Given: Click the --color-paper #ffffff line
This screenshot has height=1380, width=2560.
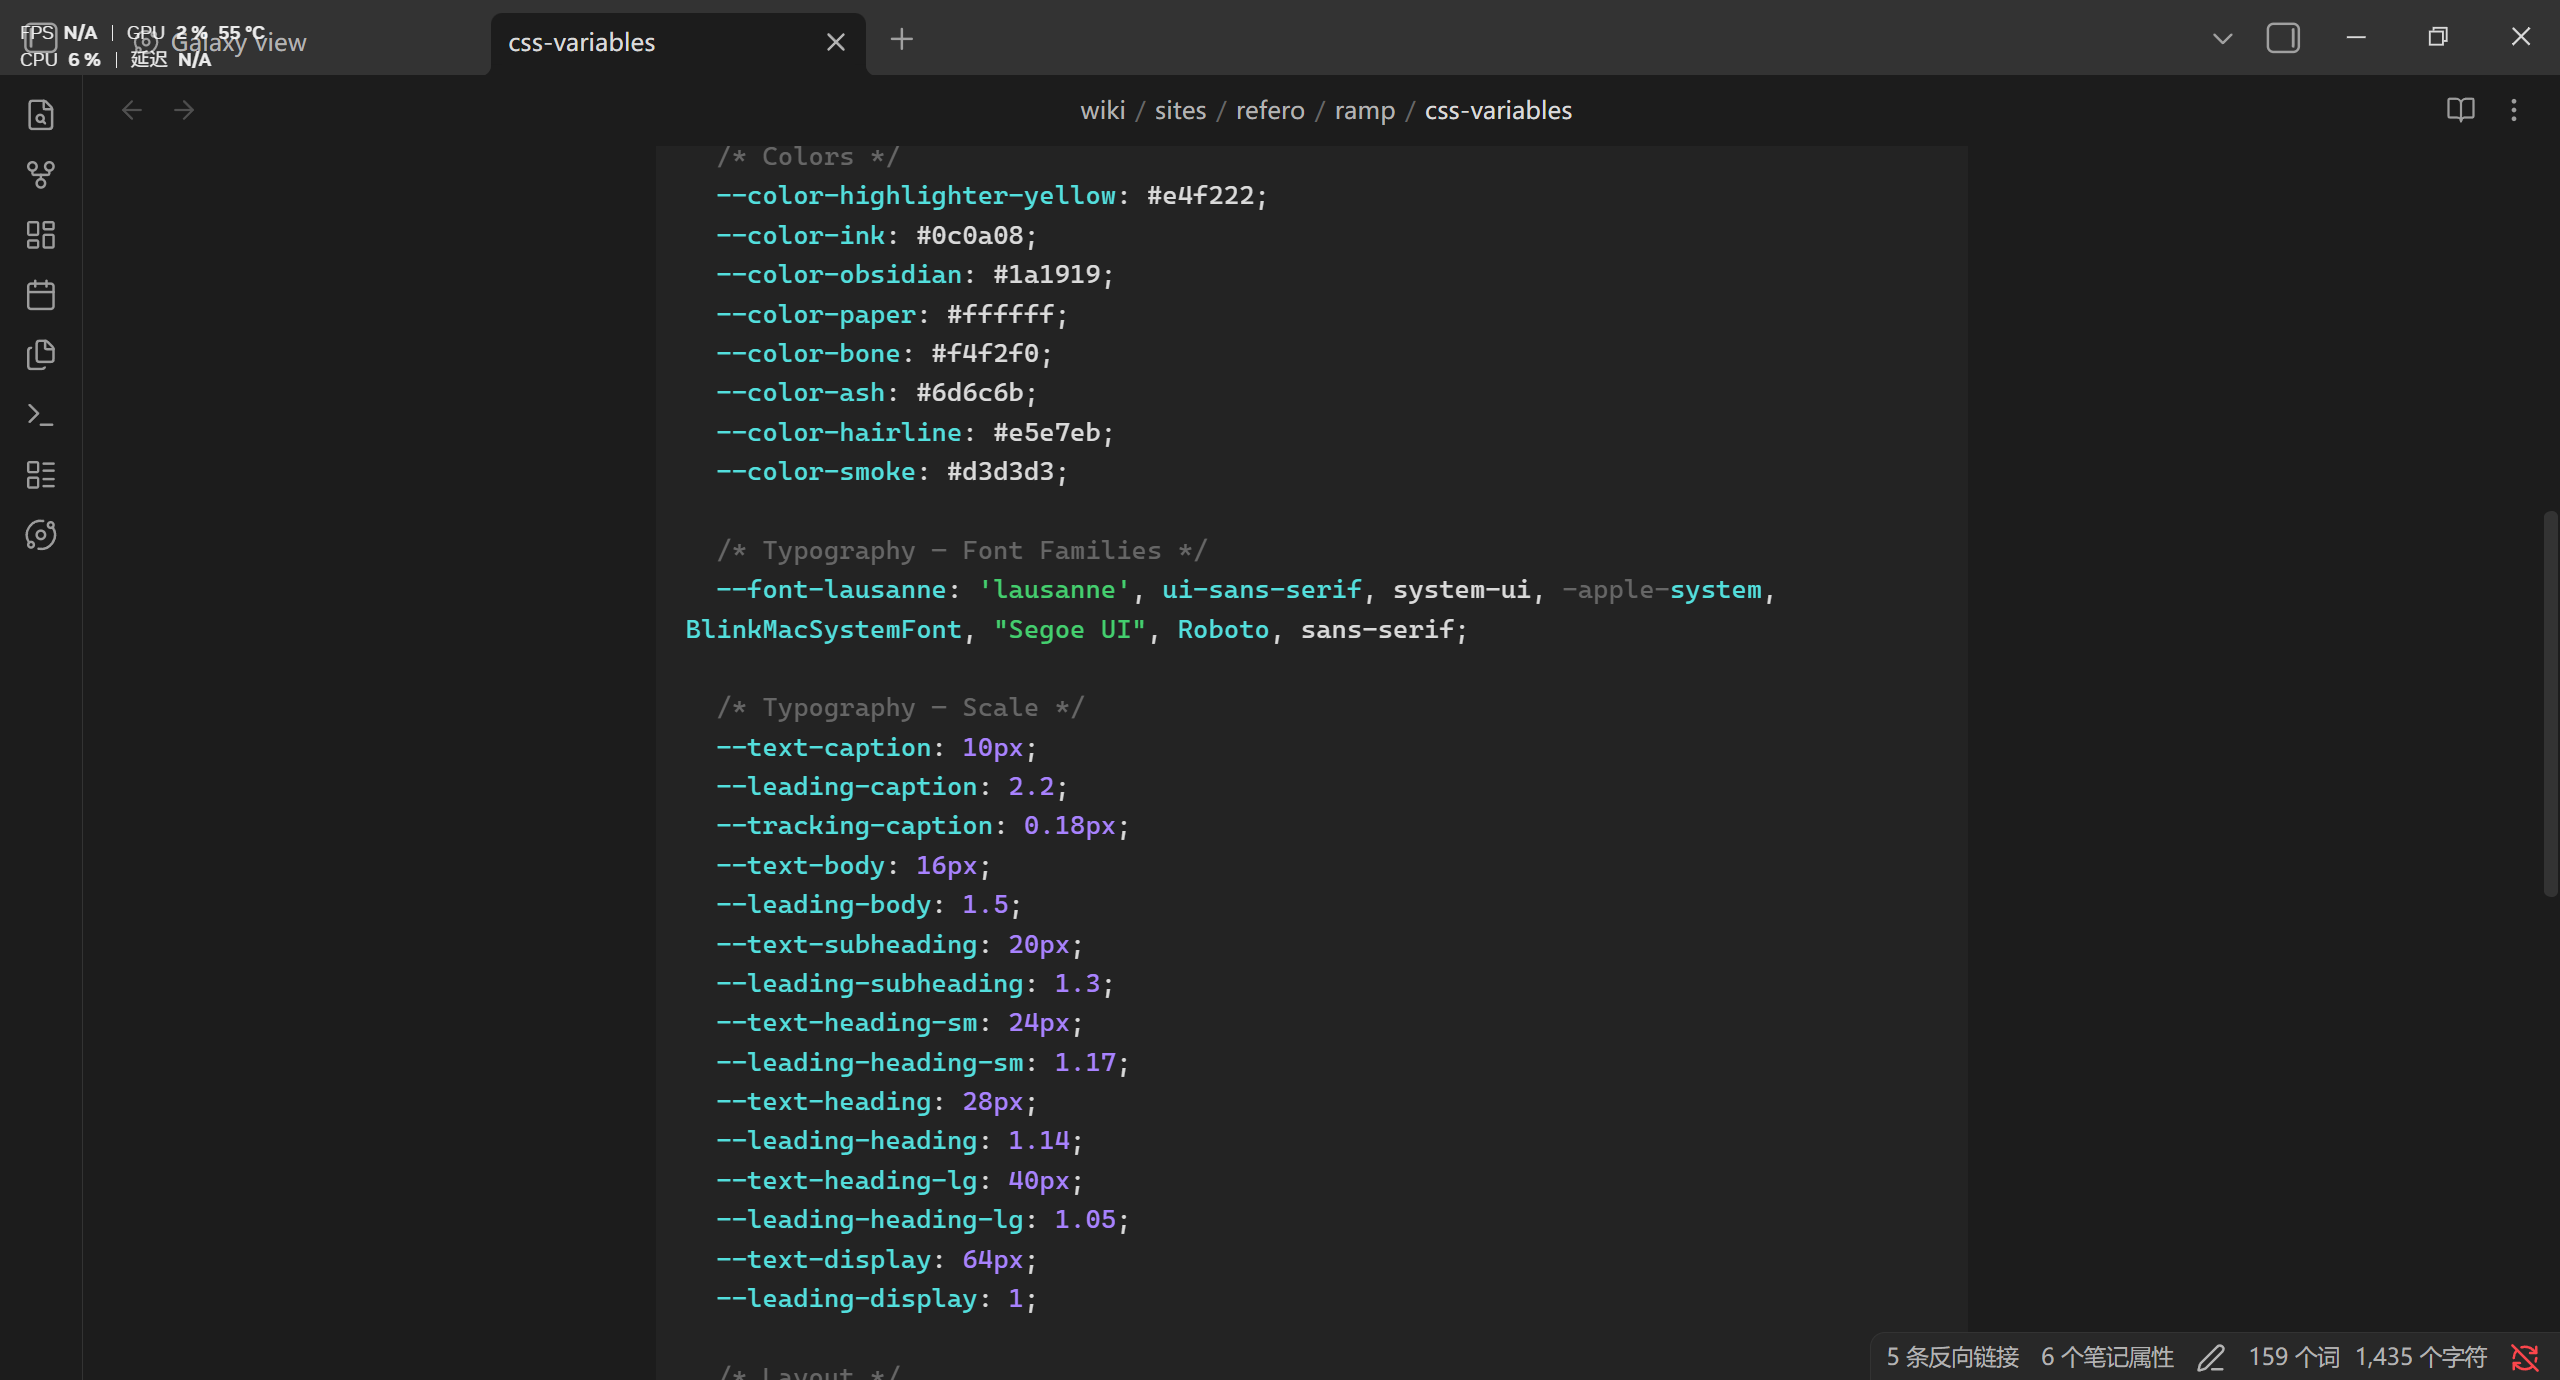Looking at the screenshot, I should point(891,315).
